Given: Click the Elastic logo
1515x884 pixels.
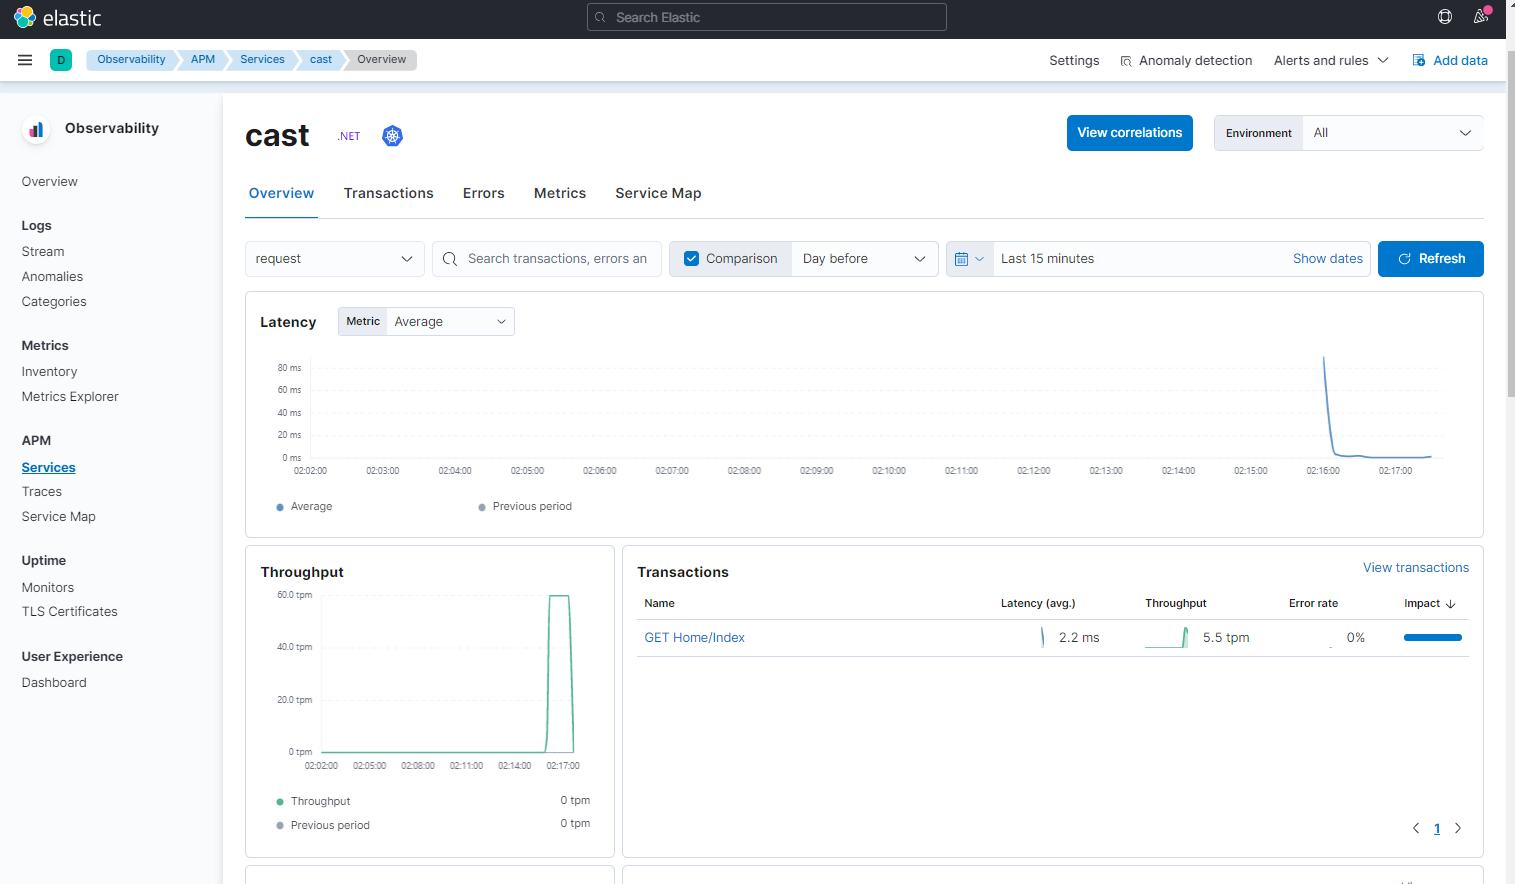Looking at the screenshot, I should 57,18.
